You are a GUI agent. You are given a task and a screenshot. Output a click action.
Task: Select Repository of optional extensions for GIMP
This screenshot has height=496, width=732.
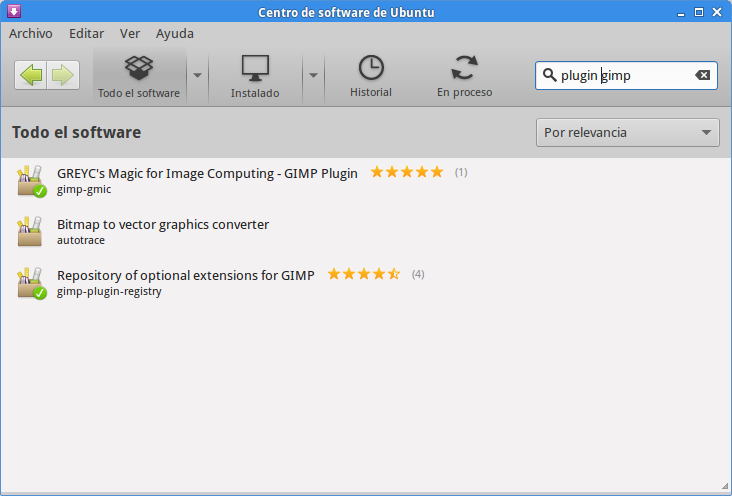coord(185,275)
